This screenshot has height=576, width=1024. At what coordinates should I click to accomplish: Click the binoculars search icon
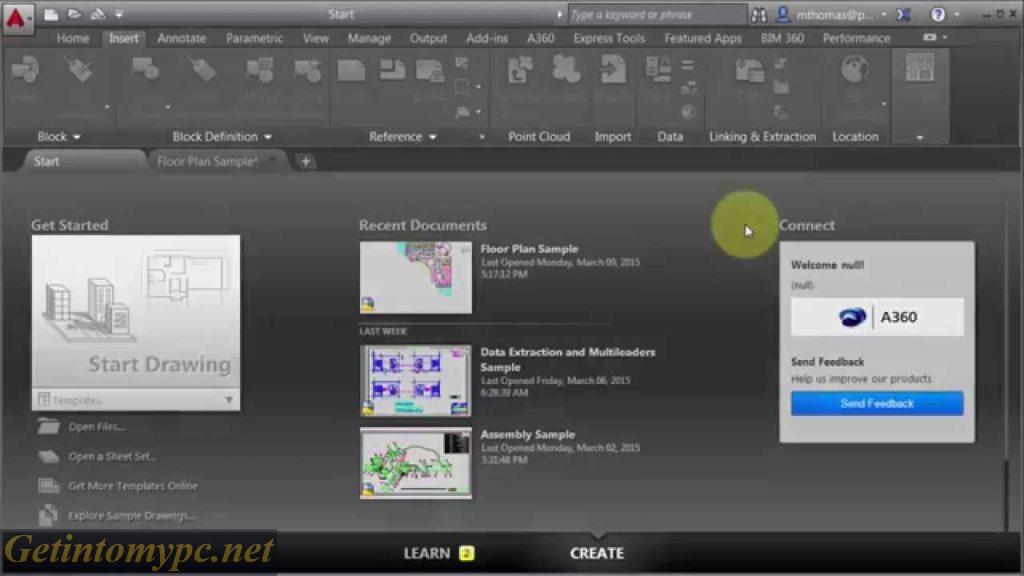[759, 14]
